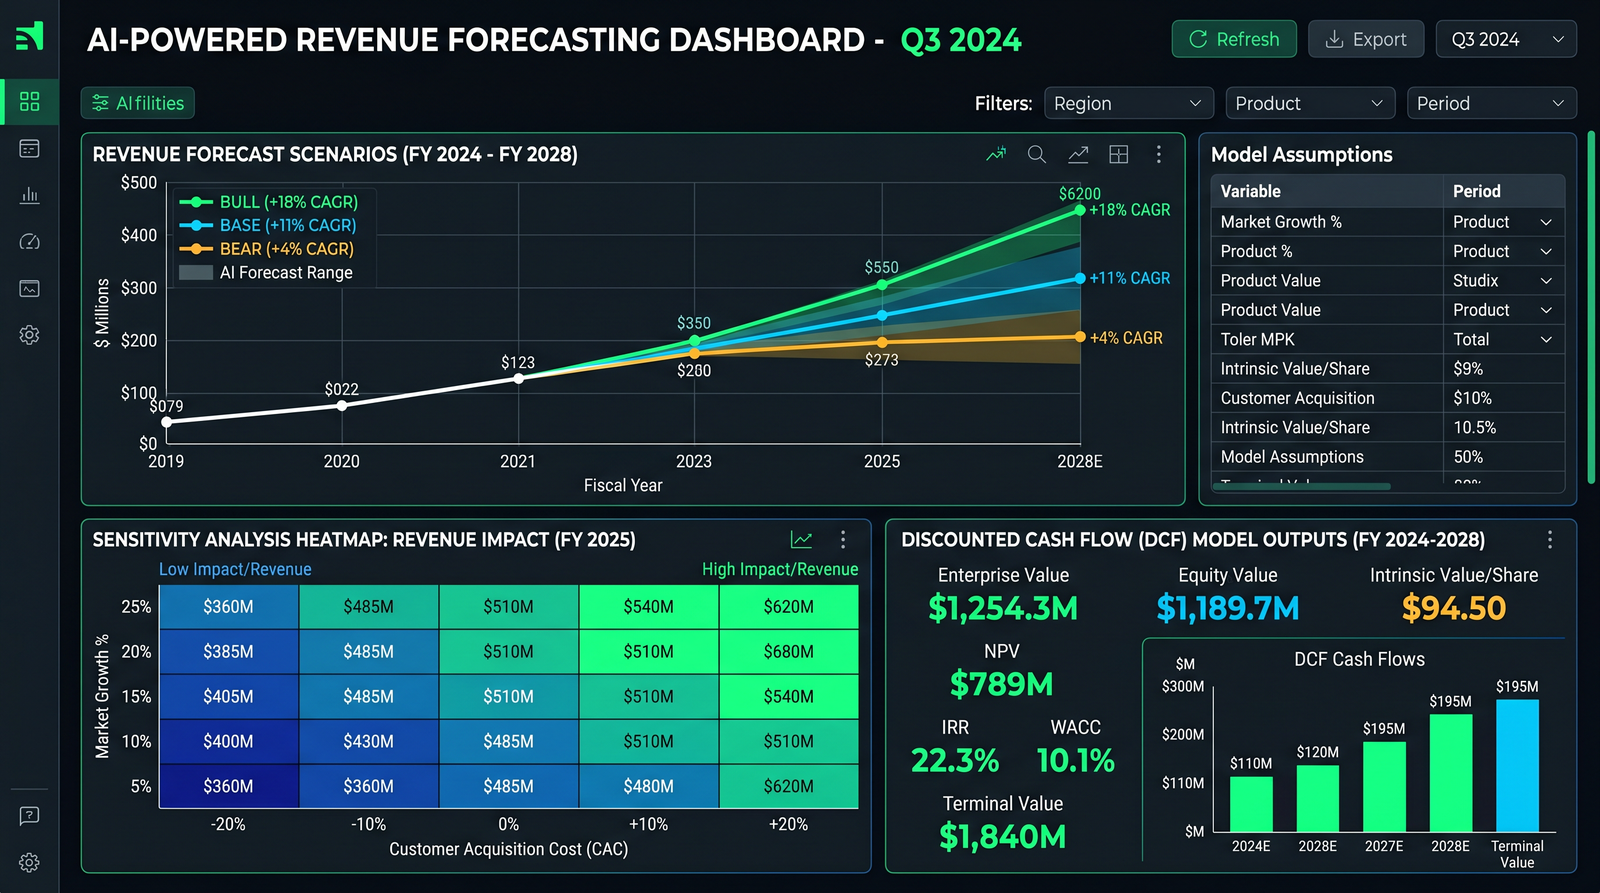
Task: Click the $430M heatmap cell
Action: pyautogui.click(x=369, y=742)
